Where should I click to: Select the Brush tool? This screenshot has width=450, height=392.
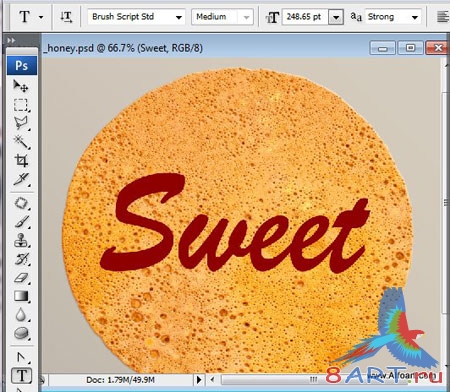pos(22,222)
